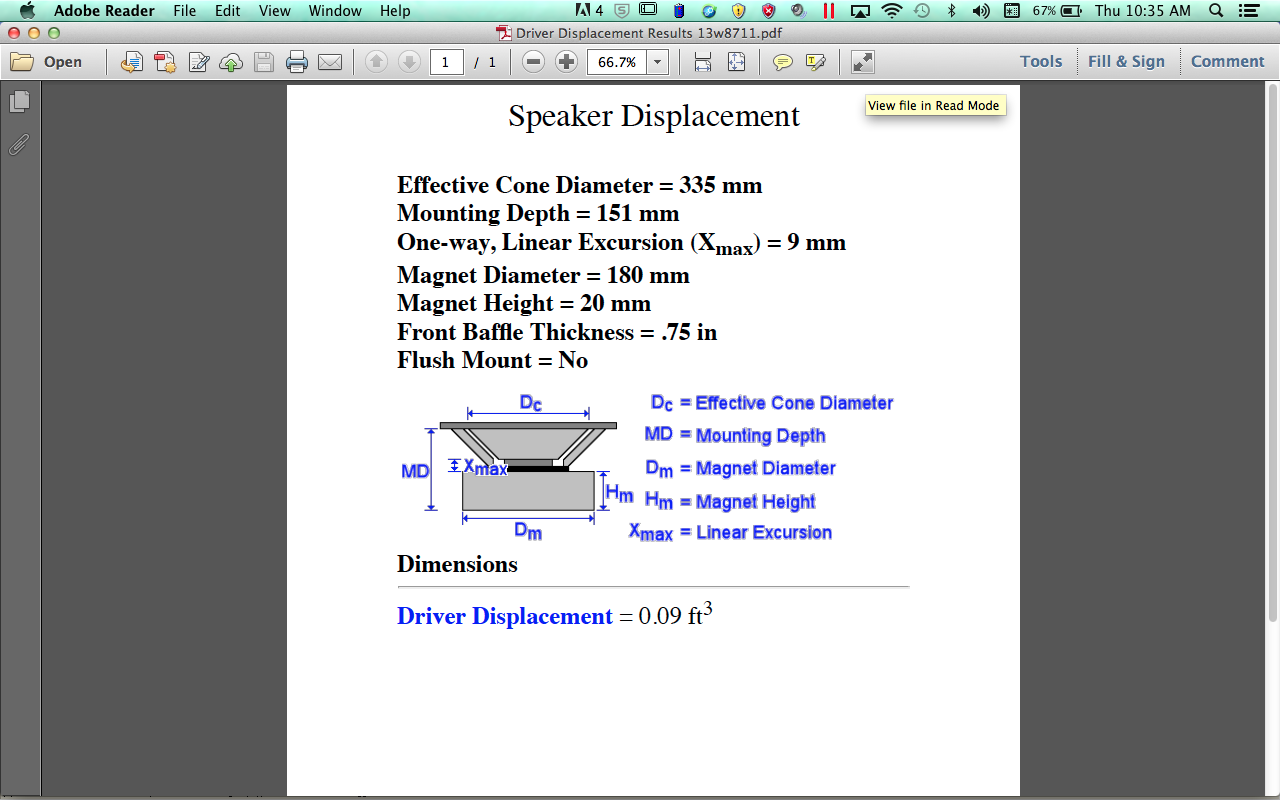This screenshot has height=800, width=1280.
Task: Click the Create PDF icon
Action: tap(165, 62)
